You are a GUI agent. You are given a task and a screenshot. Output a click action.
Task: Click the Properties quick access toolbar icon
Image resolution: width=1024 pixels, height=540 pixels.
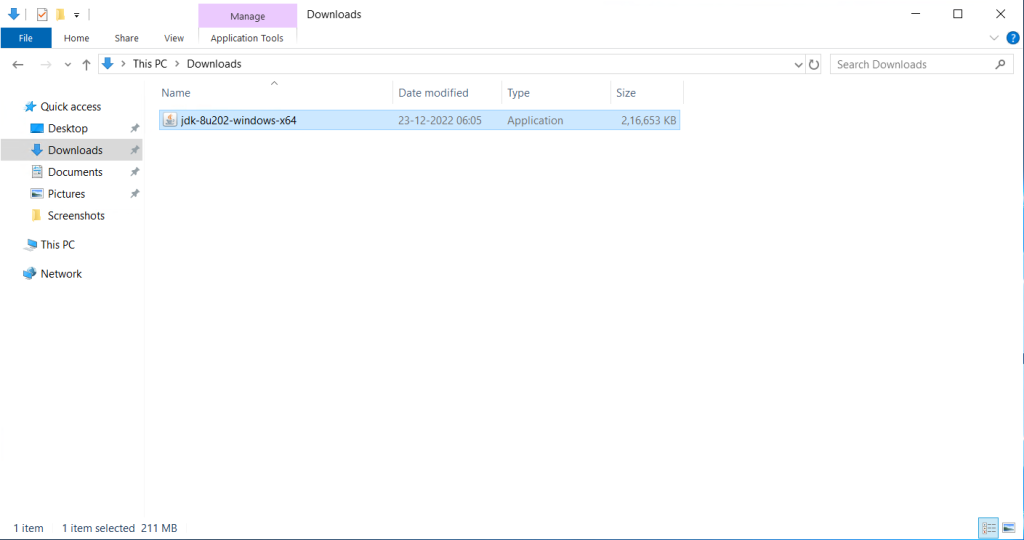[x=42, y=14]
